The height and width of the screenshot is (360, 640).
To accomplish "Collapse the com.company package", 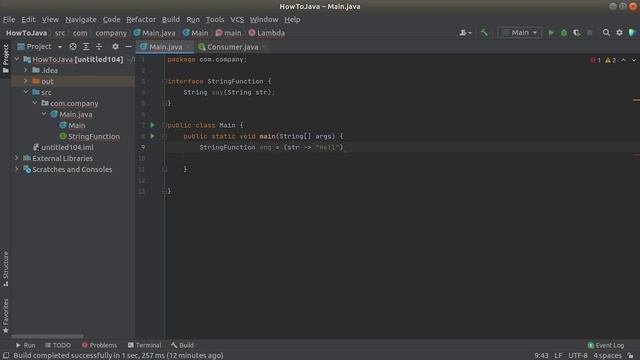I will pyautogui.click(x=35, y=103).
